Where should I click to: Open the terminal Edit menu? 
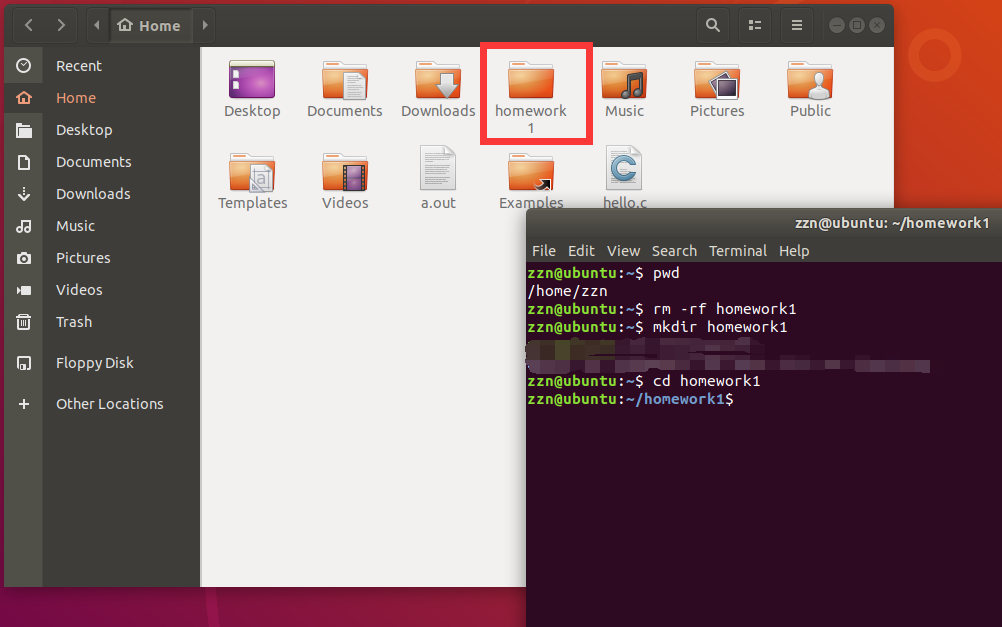pos(581,251)
